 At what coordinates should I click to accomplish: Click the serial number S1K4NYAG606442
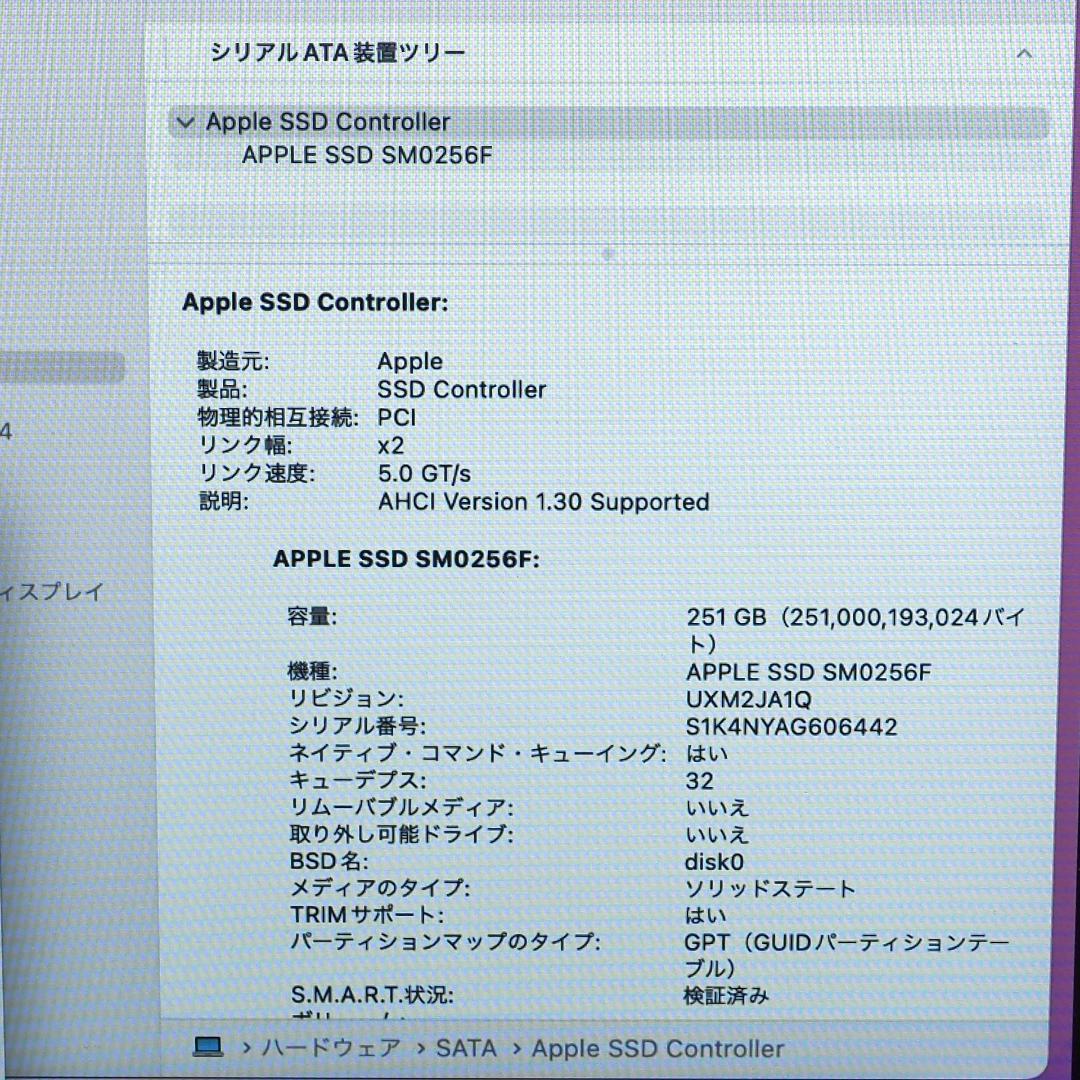point(791,727)
